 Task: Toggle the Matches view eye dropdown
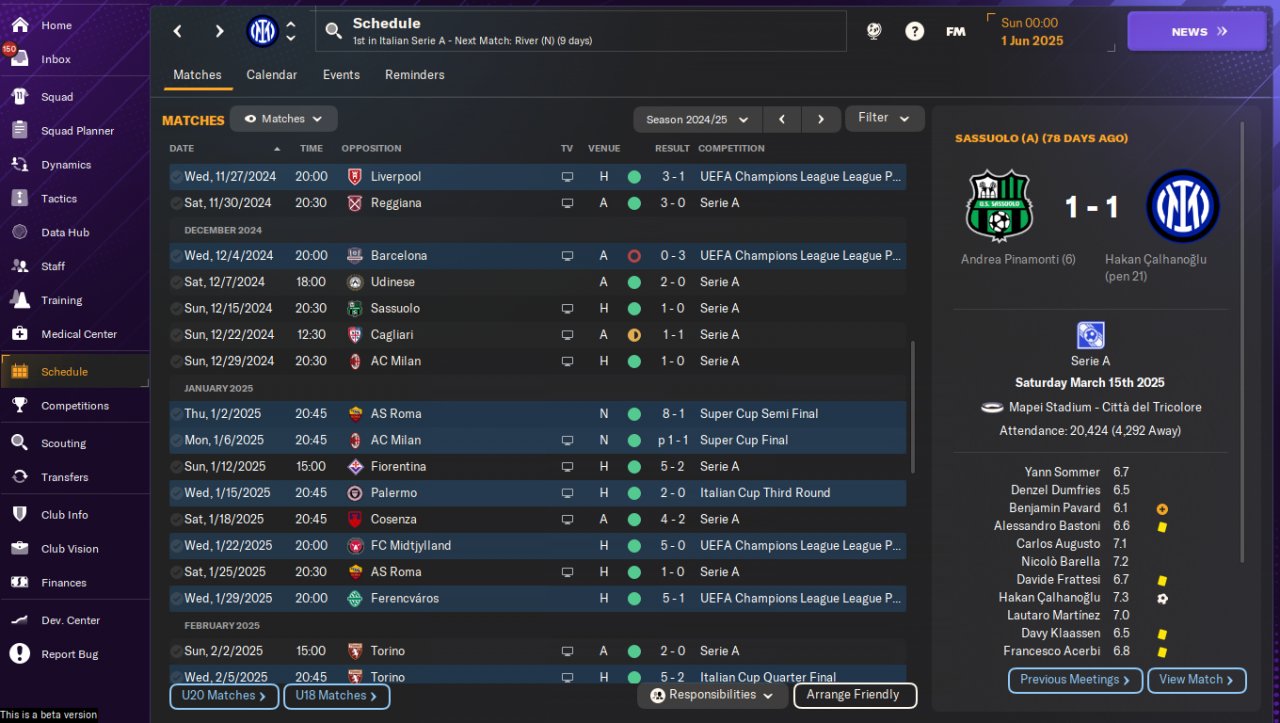pyautogui.click(x=284, y=119)
